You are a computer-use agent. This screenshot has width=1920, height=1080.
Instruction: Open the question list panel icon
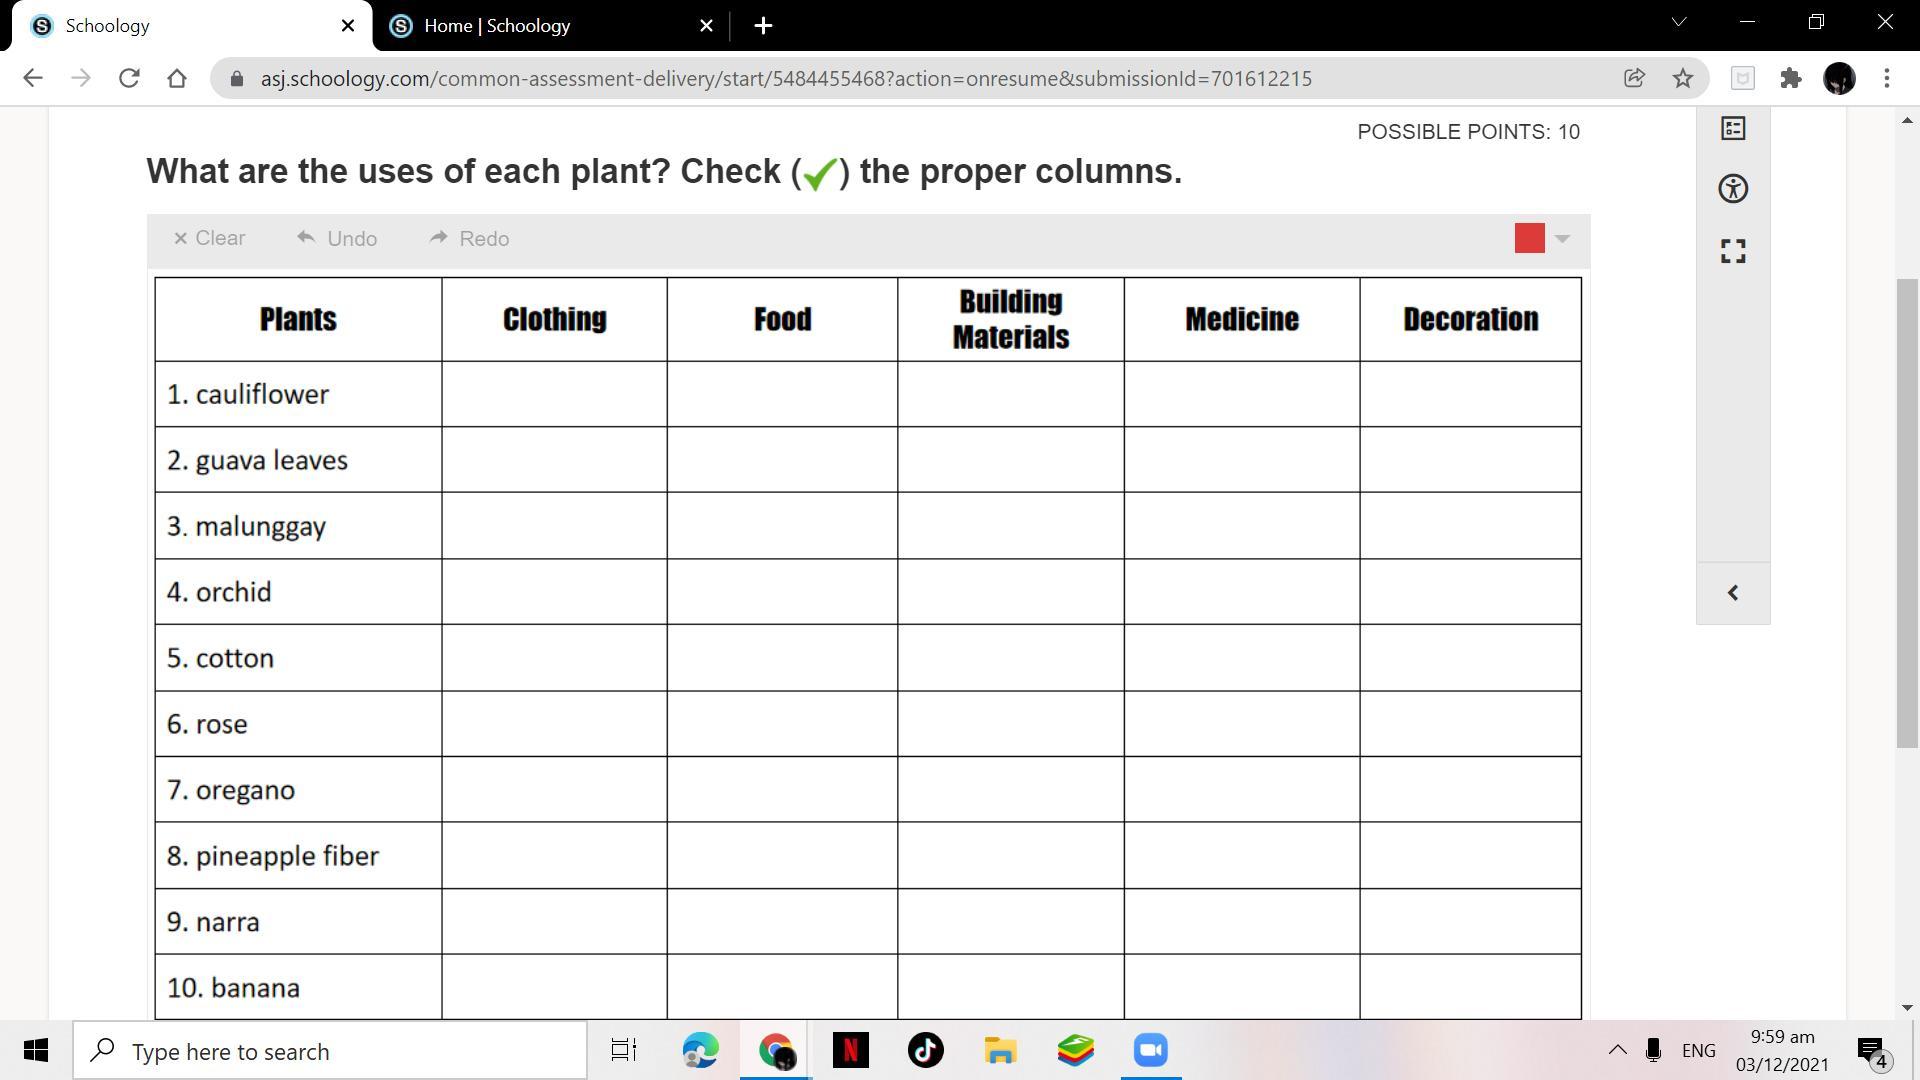click(1733, 128)
